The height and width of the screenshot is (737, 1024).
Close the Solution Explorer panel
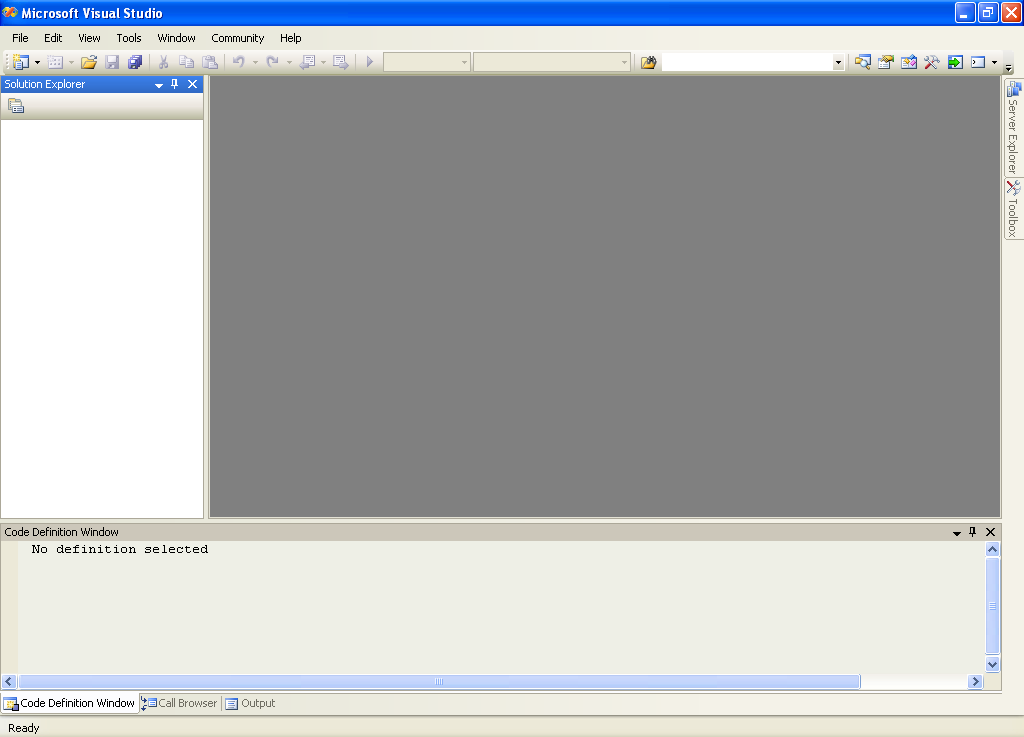[x=193, y=84]
